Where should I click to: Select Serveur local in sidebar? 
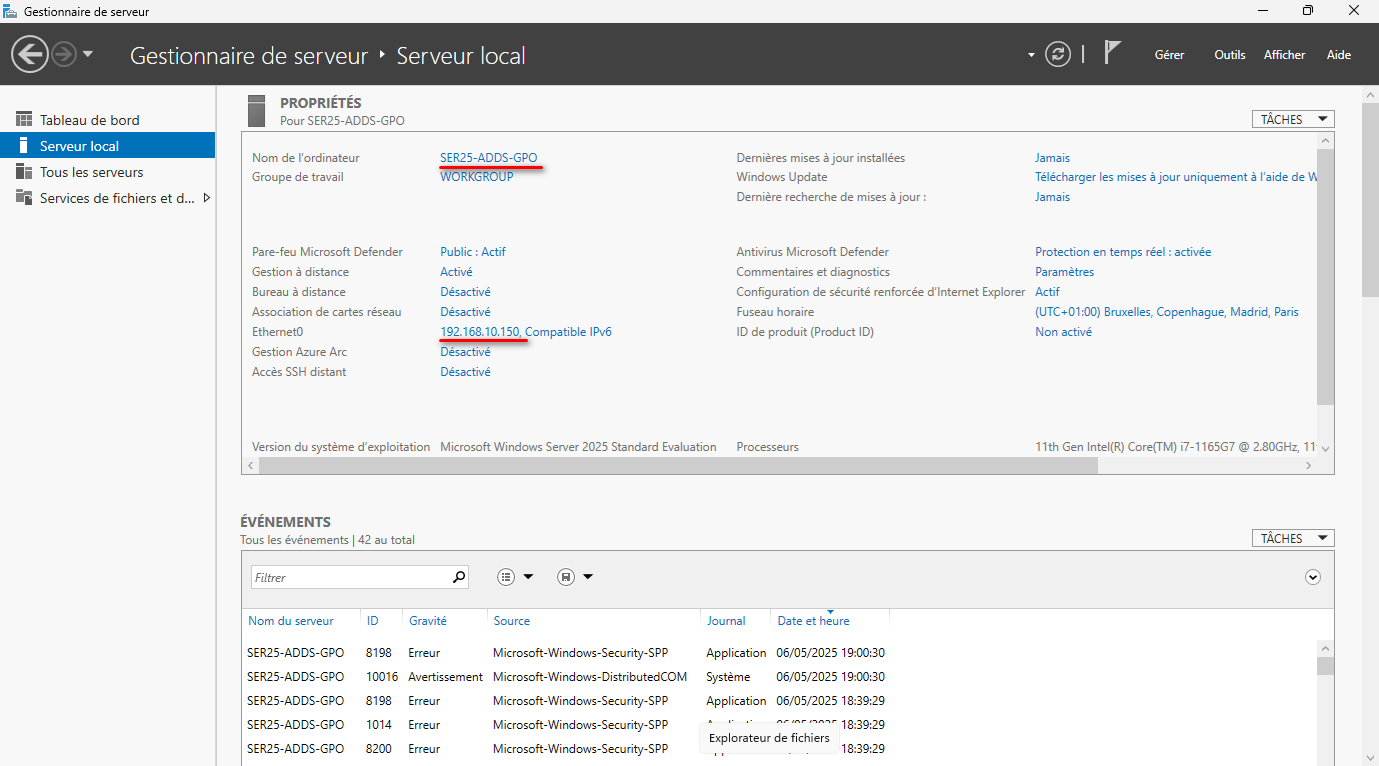(x=107, y=146)
